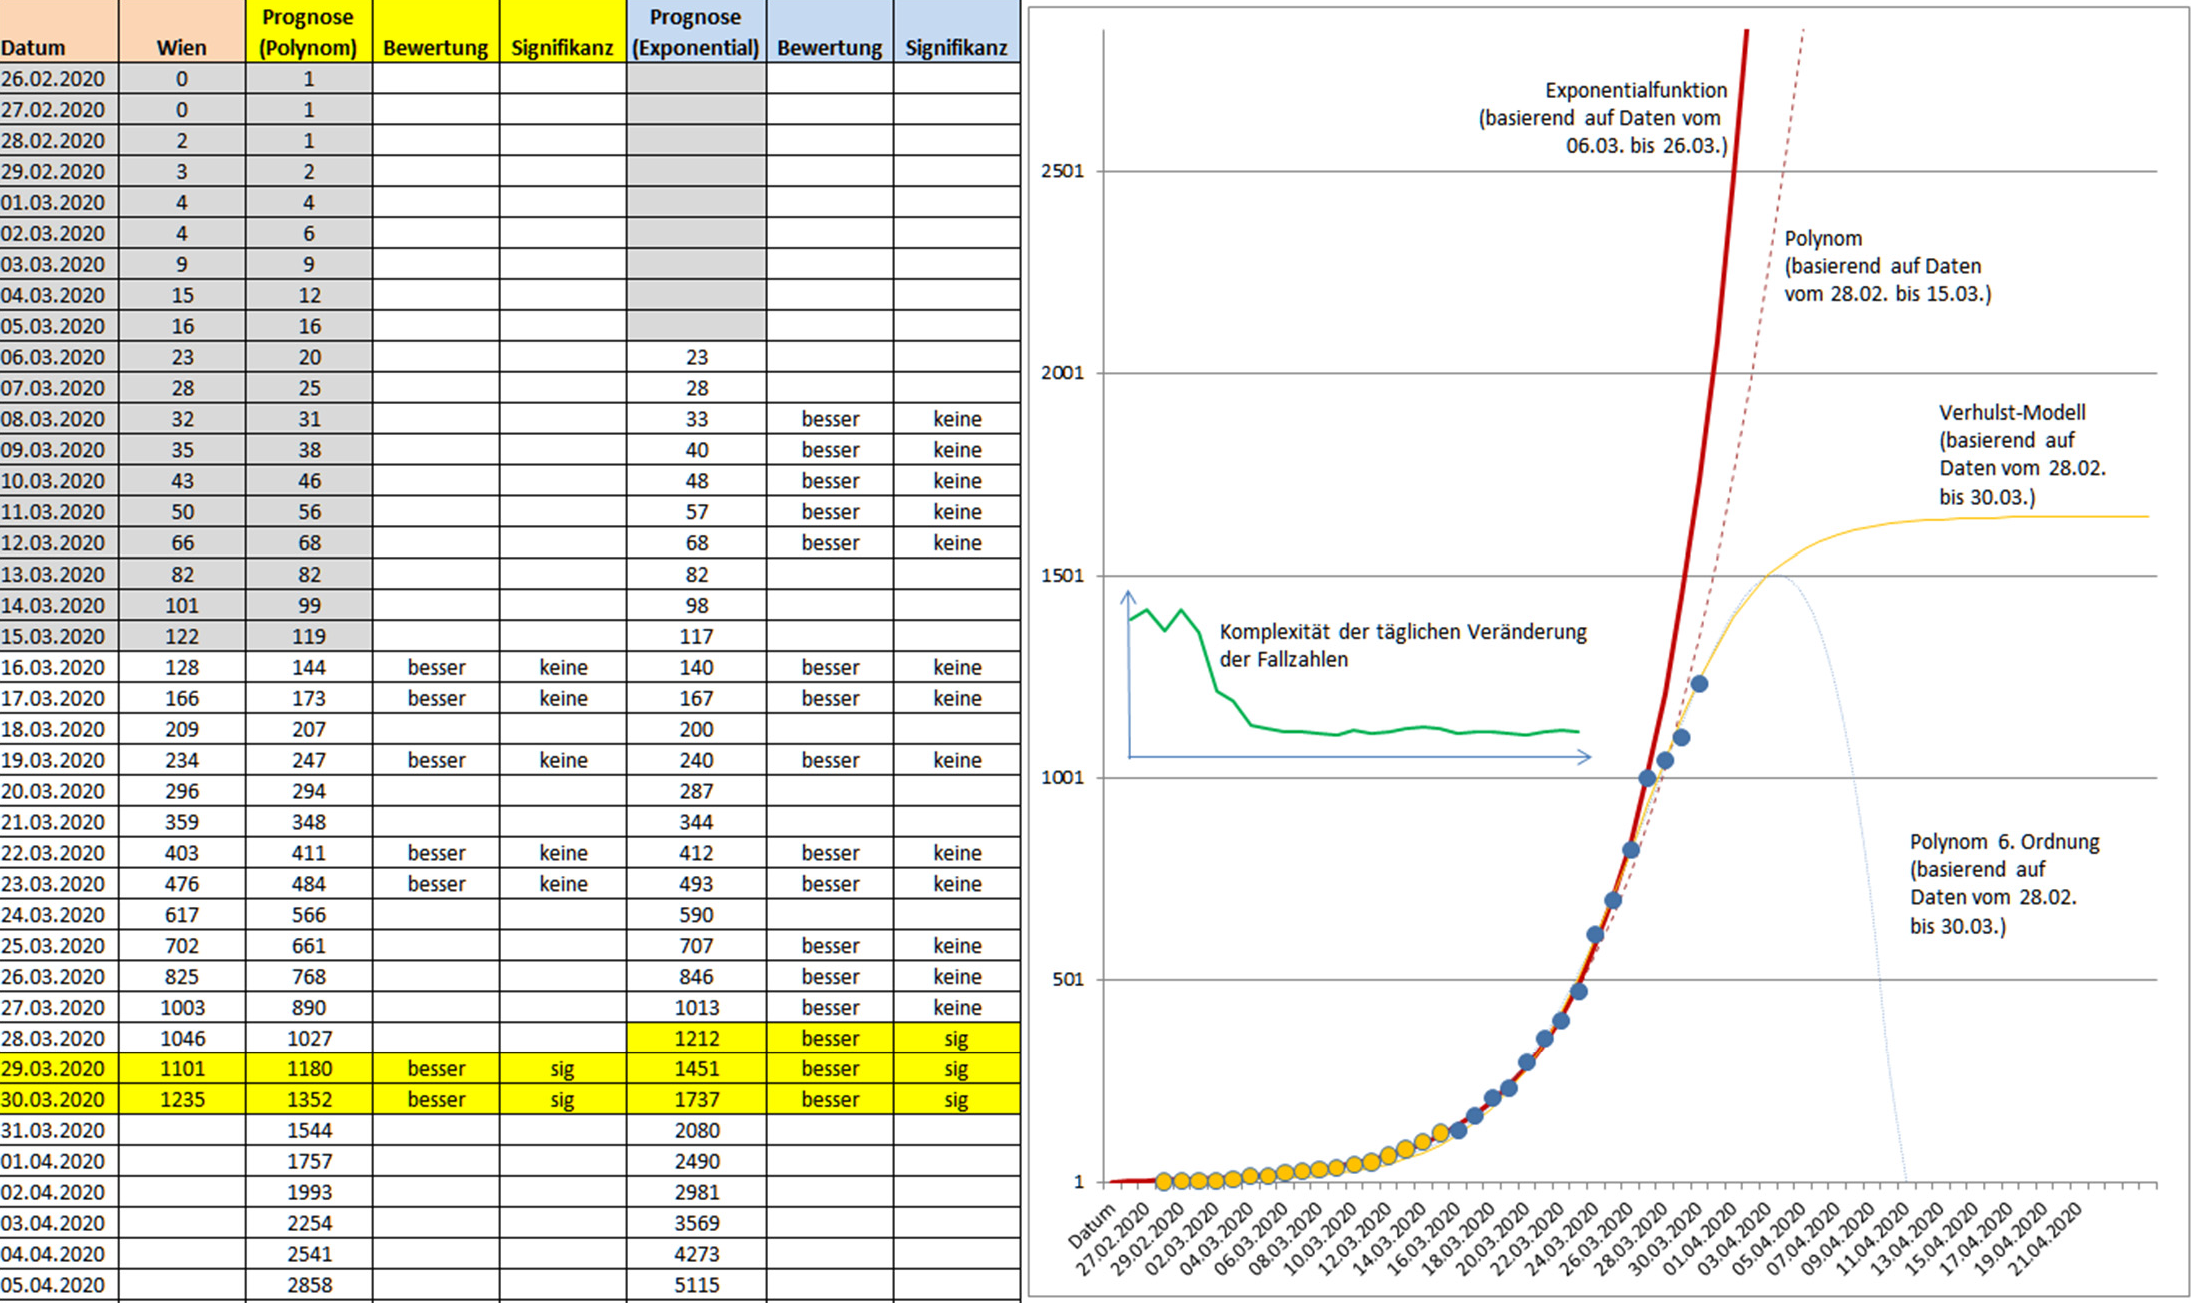Select the 'Wien' column header
The width and height of the screenshot is (2193, 1309).
tap(182, 32)
